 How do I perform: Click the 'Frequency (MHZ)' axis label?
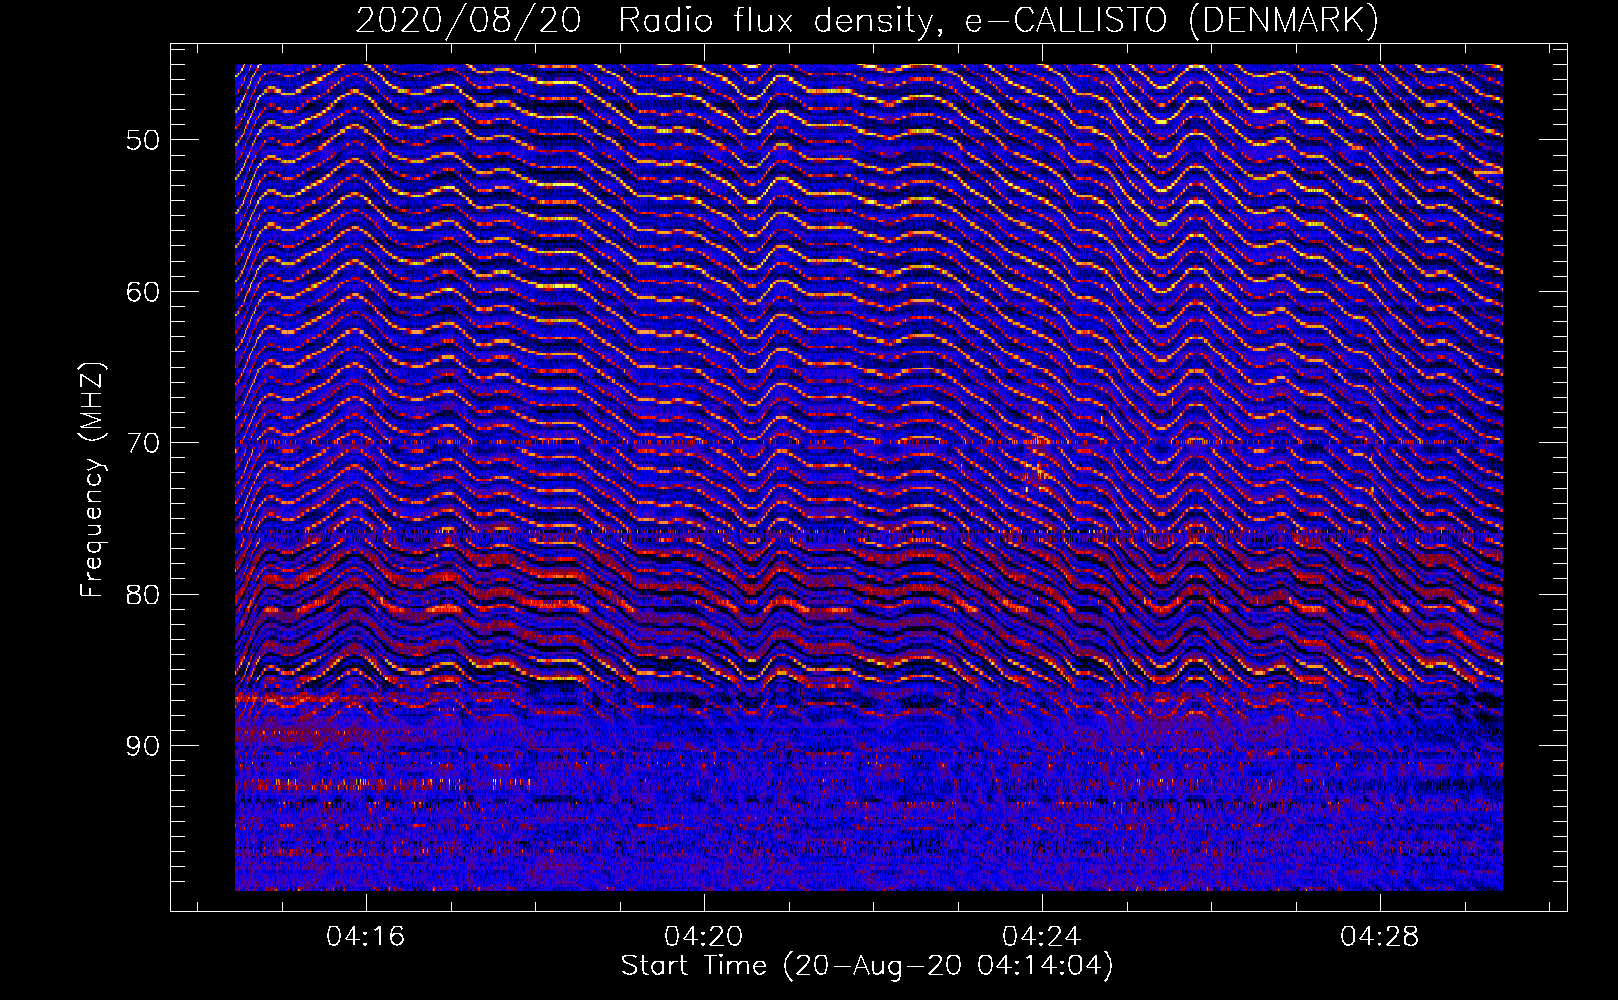(x=92, y=480)
